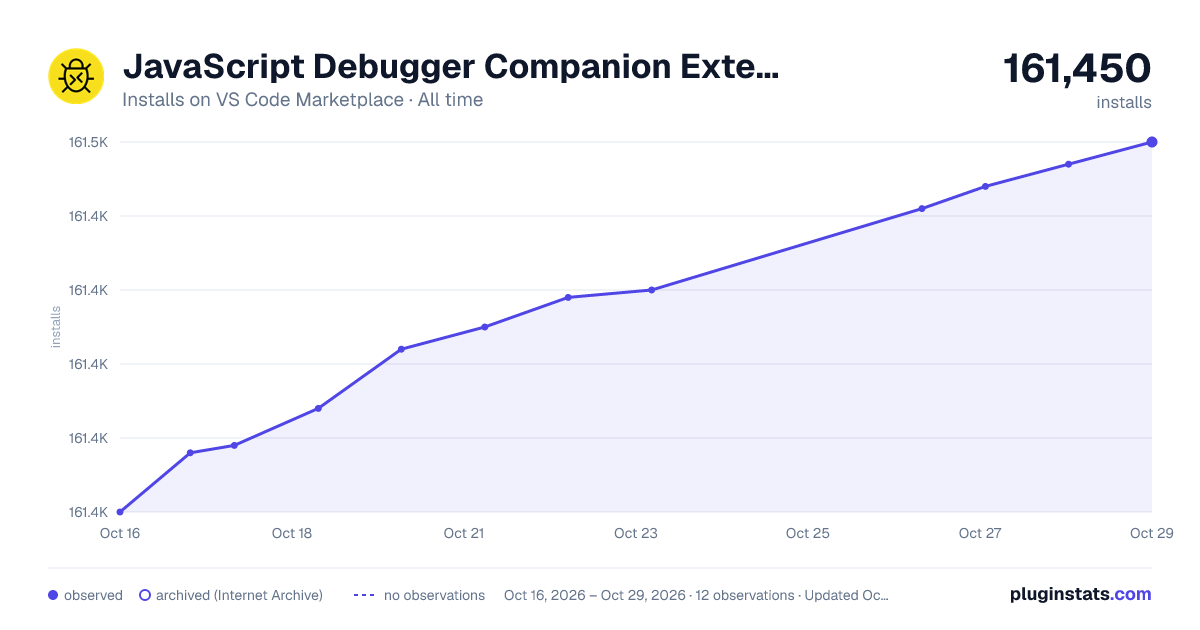1200x630 pixels.
Task: Click the 'Oct 25' x-axis label
Action: click(808, 533)
